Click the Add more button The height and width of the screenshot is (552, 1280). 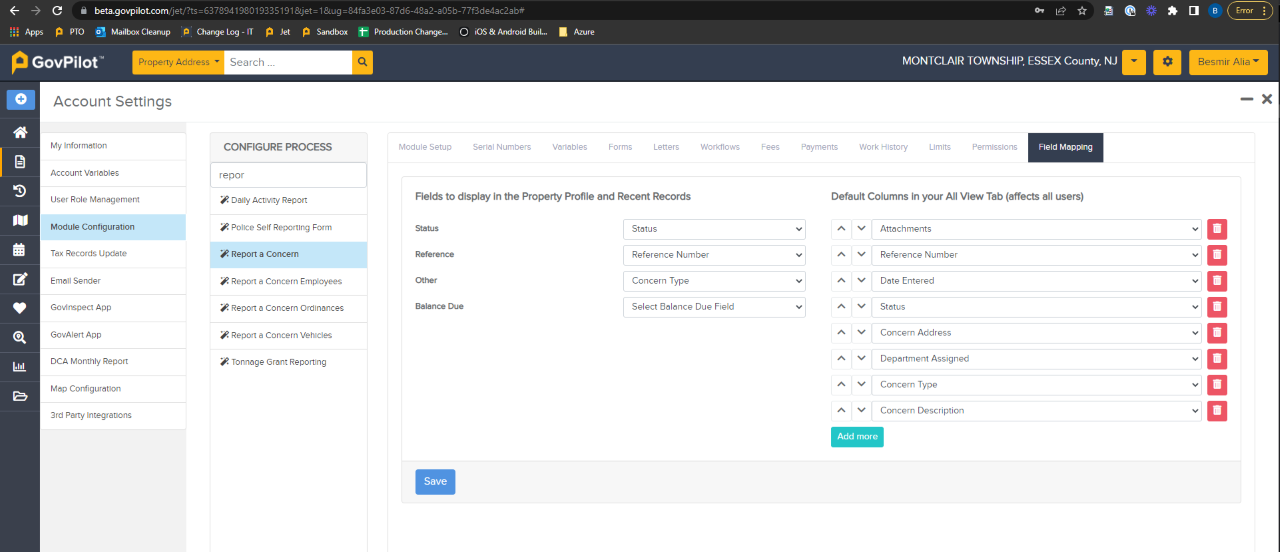tap(857, 437)
